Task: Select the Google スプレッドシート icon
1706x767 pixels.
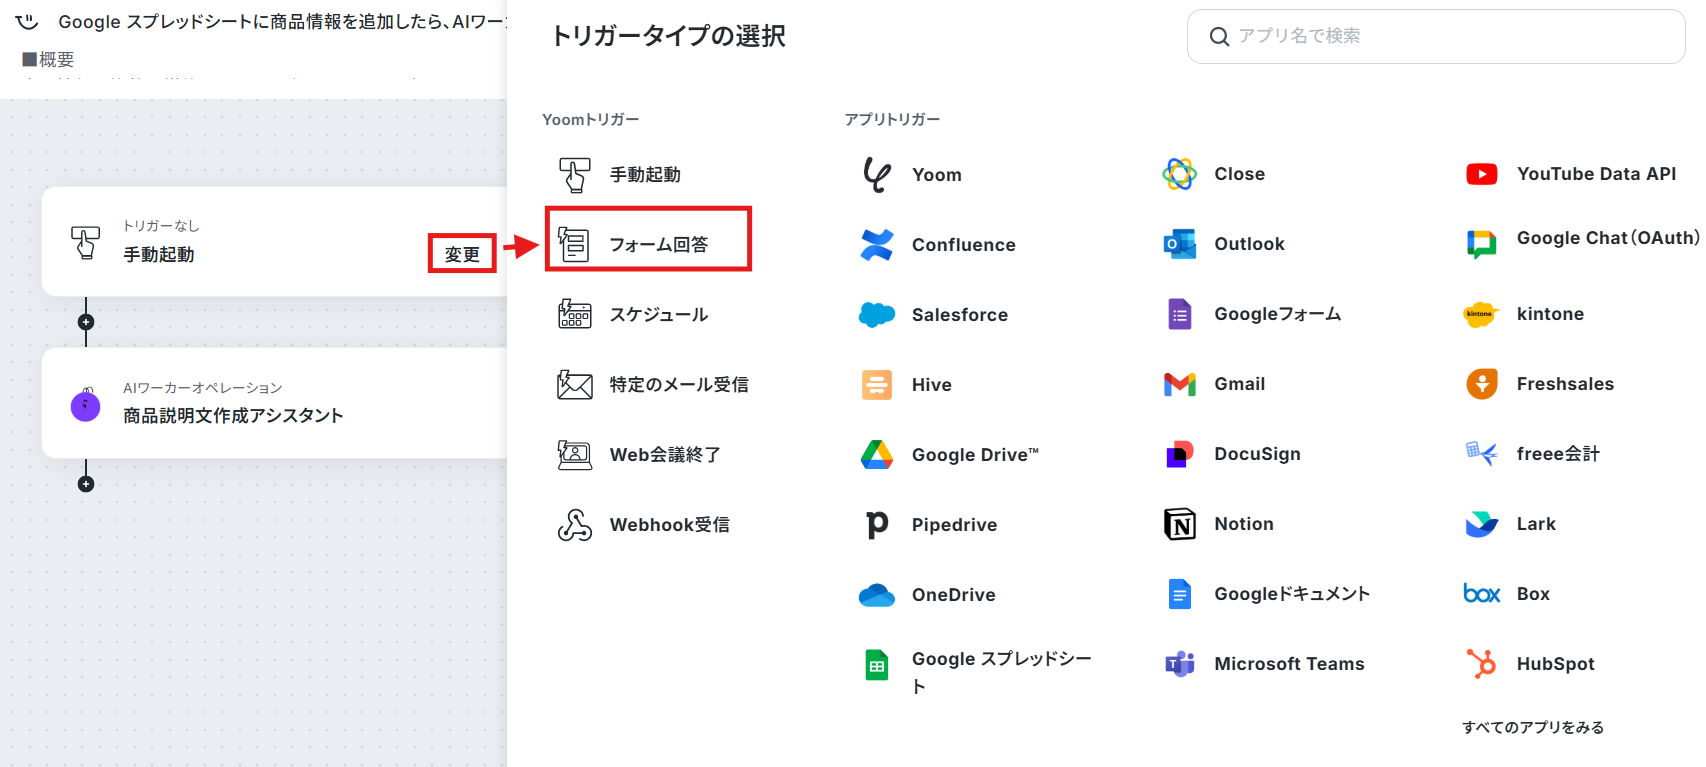Action: [x=877, y=665]
